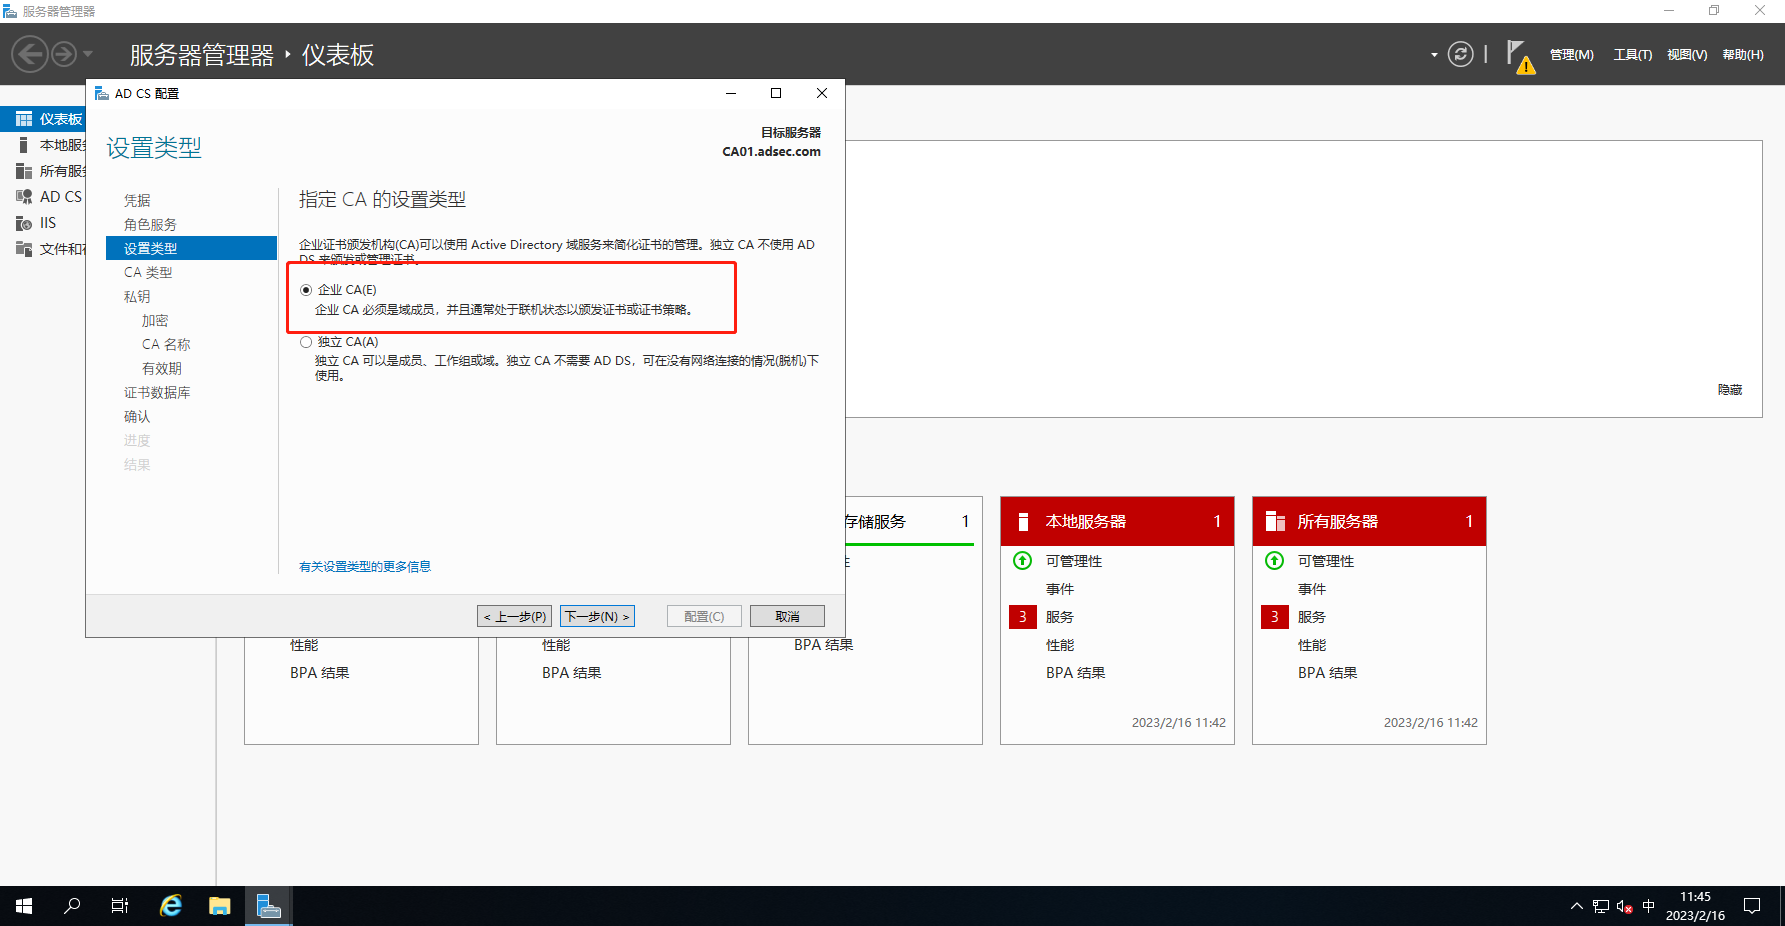Open the 管理(M) menu
The height and width of the screenshot is (926, 1785).
coord(1571,55)
